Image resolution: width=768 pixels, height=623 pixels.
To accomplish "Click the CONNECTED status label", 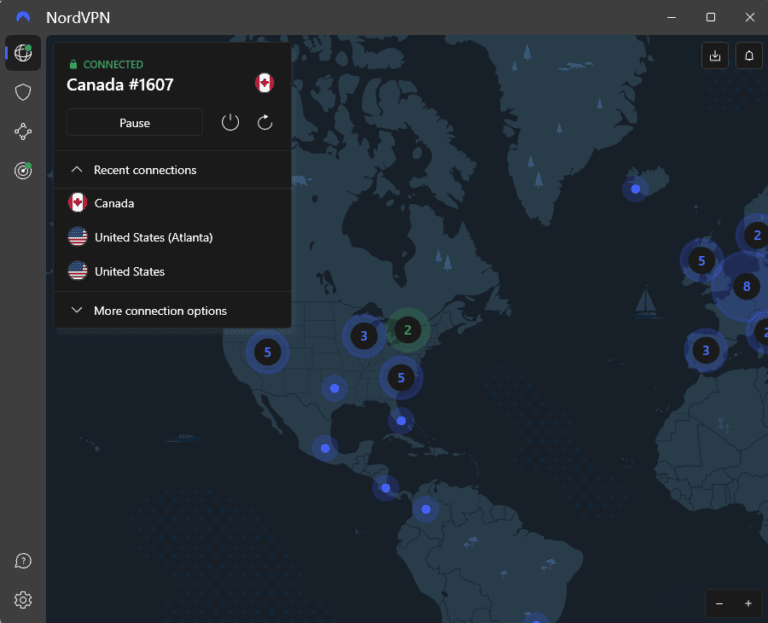I will pos(113,64).
